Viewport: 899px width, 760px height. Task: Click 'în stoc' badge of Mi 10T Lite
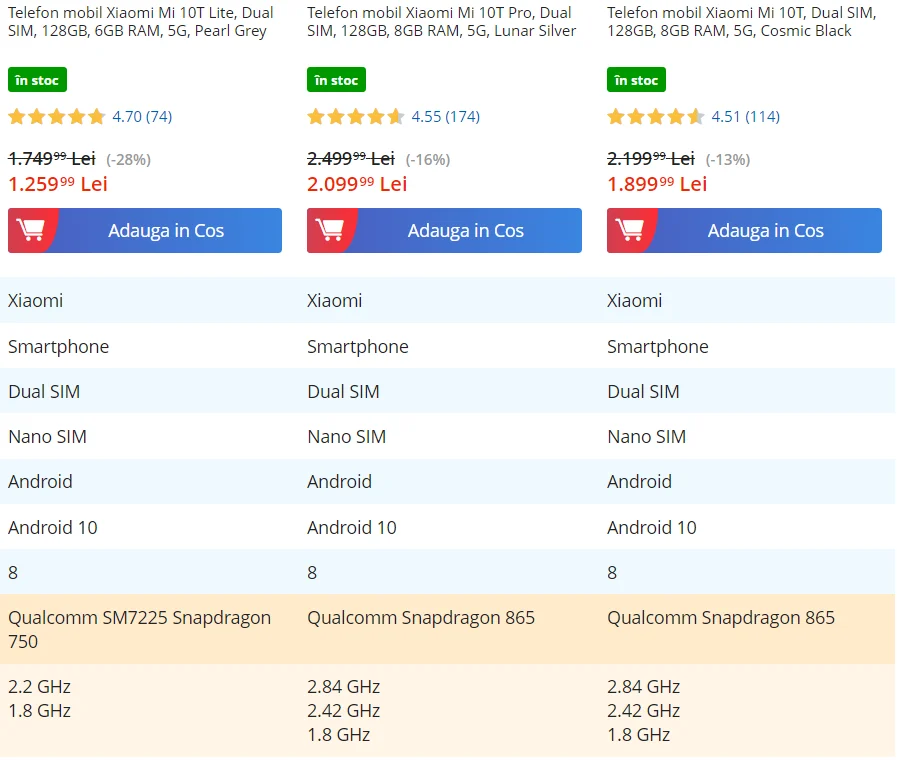coord(37,80)
